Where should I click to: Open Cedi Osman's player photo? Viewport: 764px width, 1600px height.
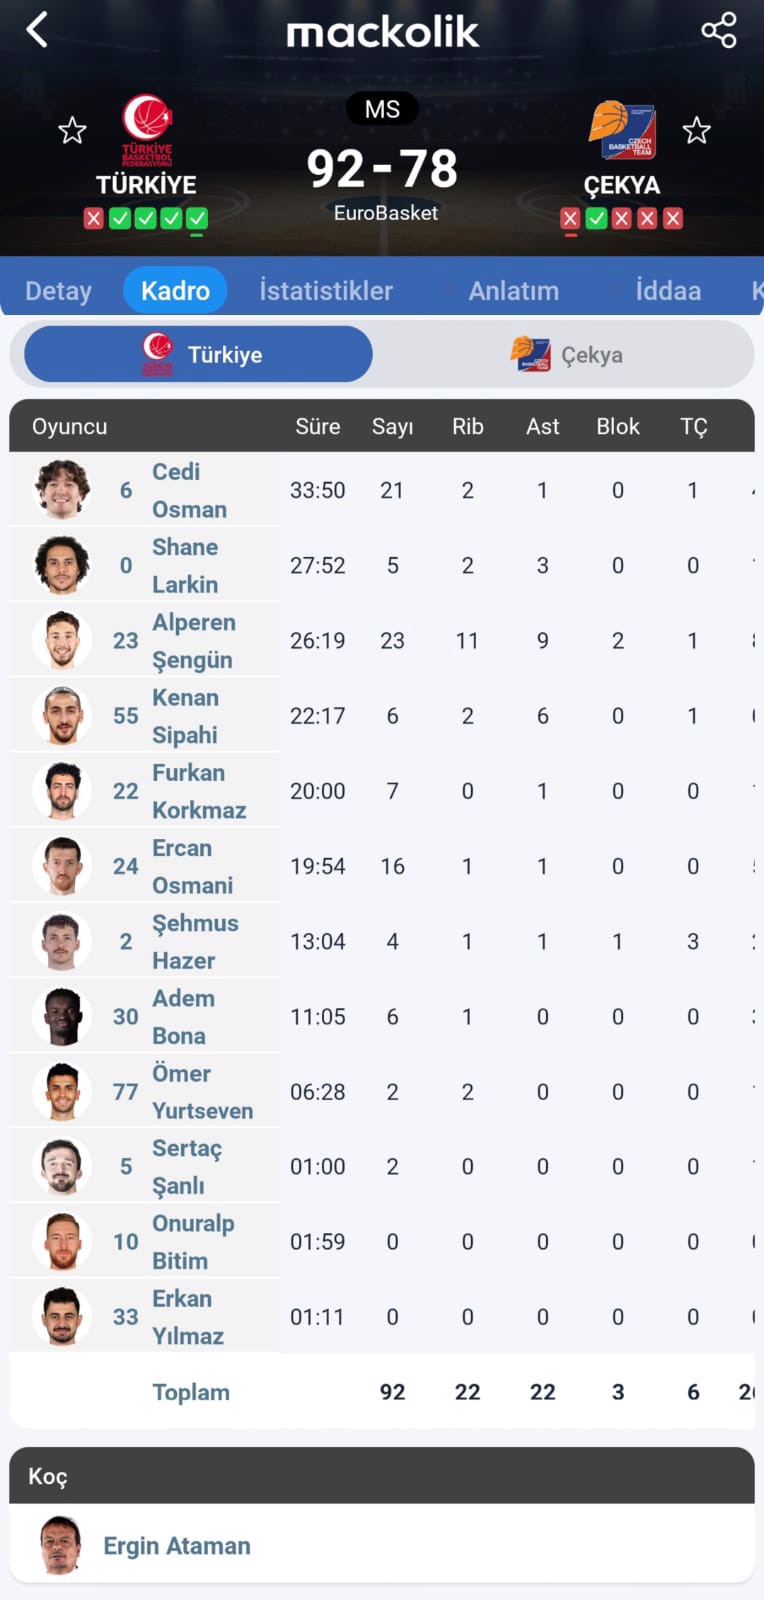click(62, 489)
